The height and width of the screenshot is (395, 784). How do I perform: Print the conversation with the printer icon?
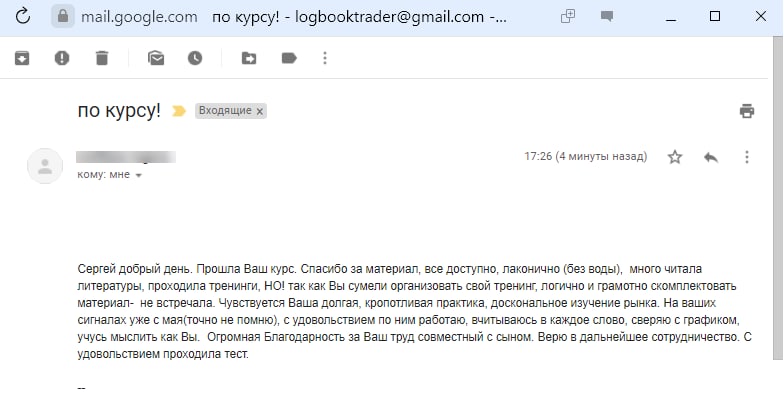[747, 110]
